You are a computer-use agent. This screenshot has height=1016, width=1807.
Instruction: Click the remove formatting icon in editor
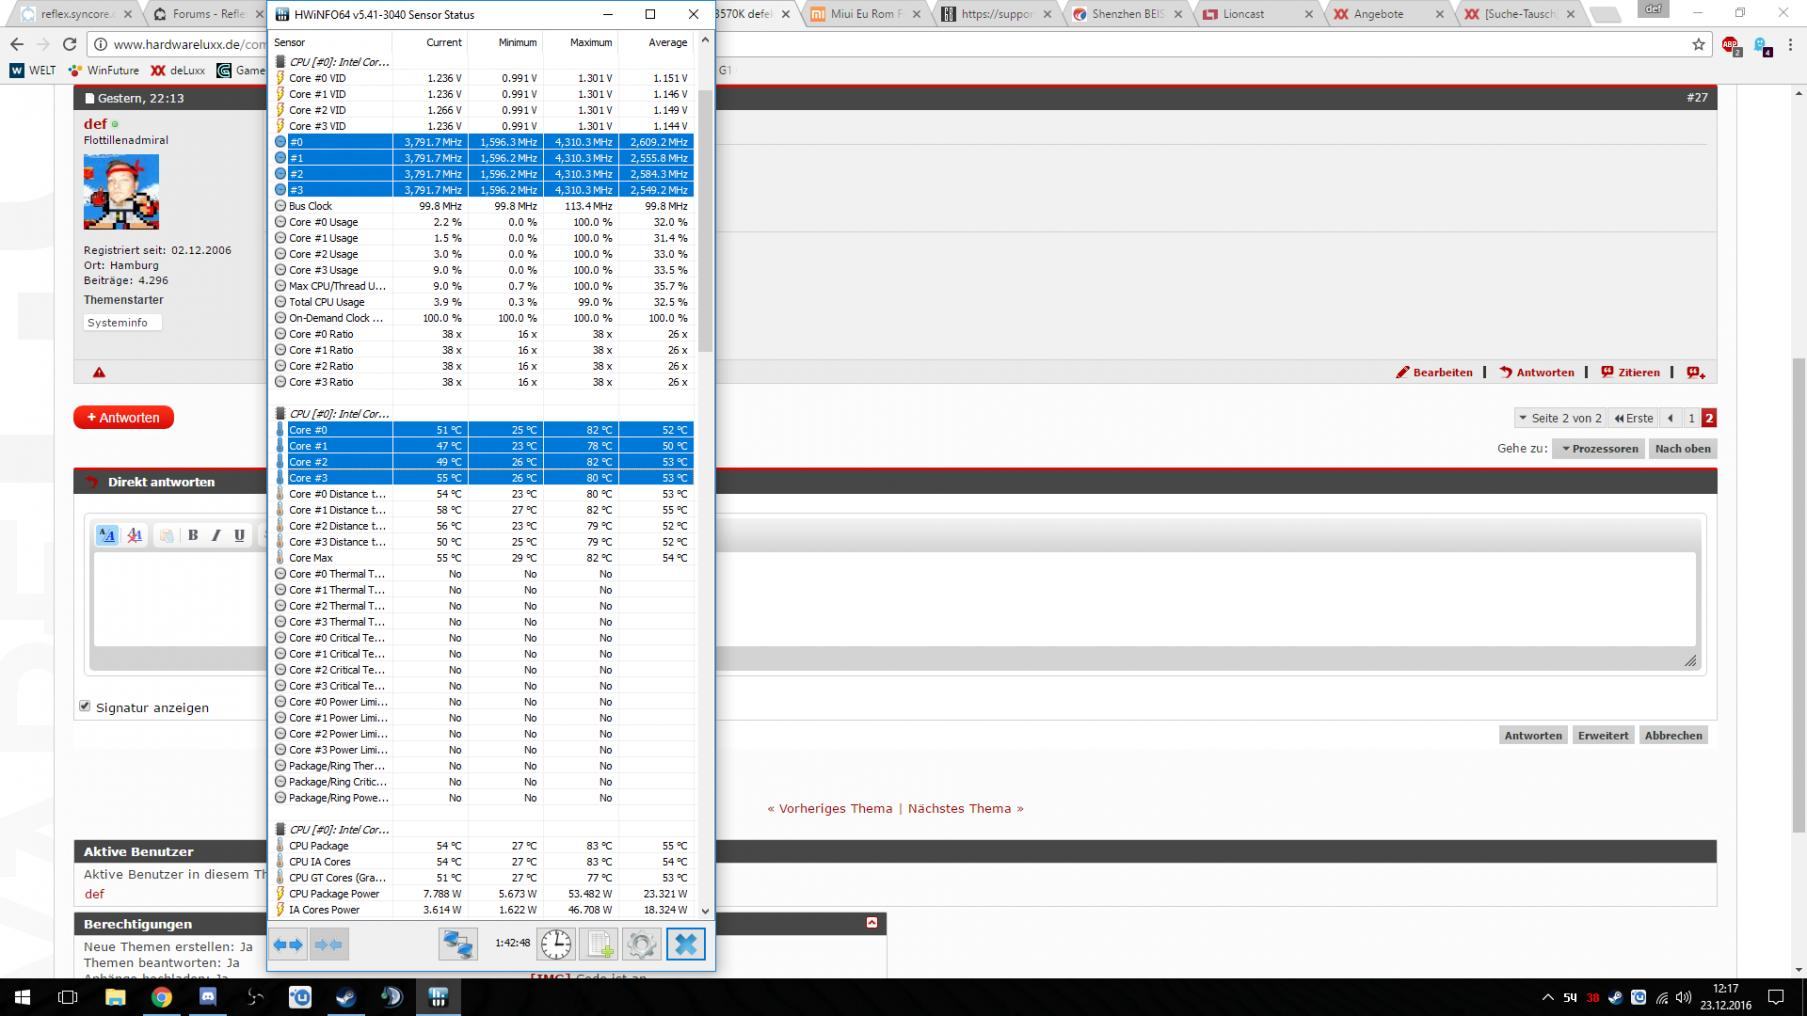(134, 535)
